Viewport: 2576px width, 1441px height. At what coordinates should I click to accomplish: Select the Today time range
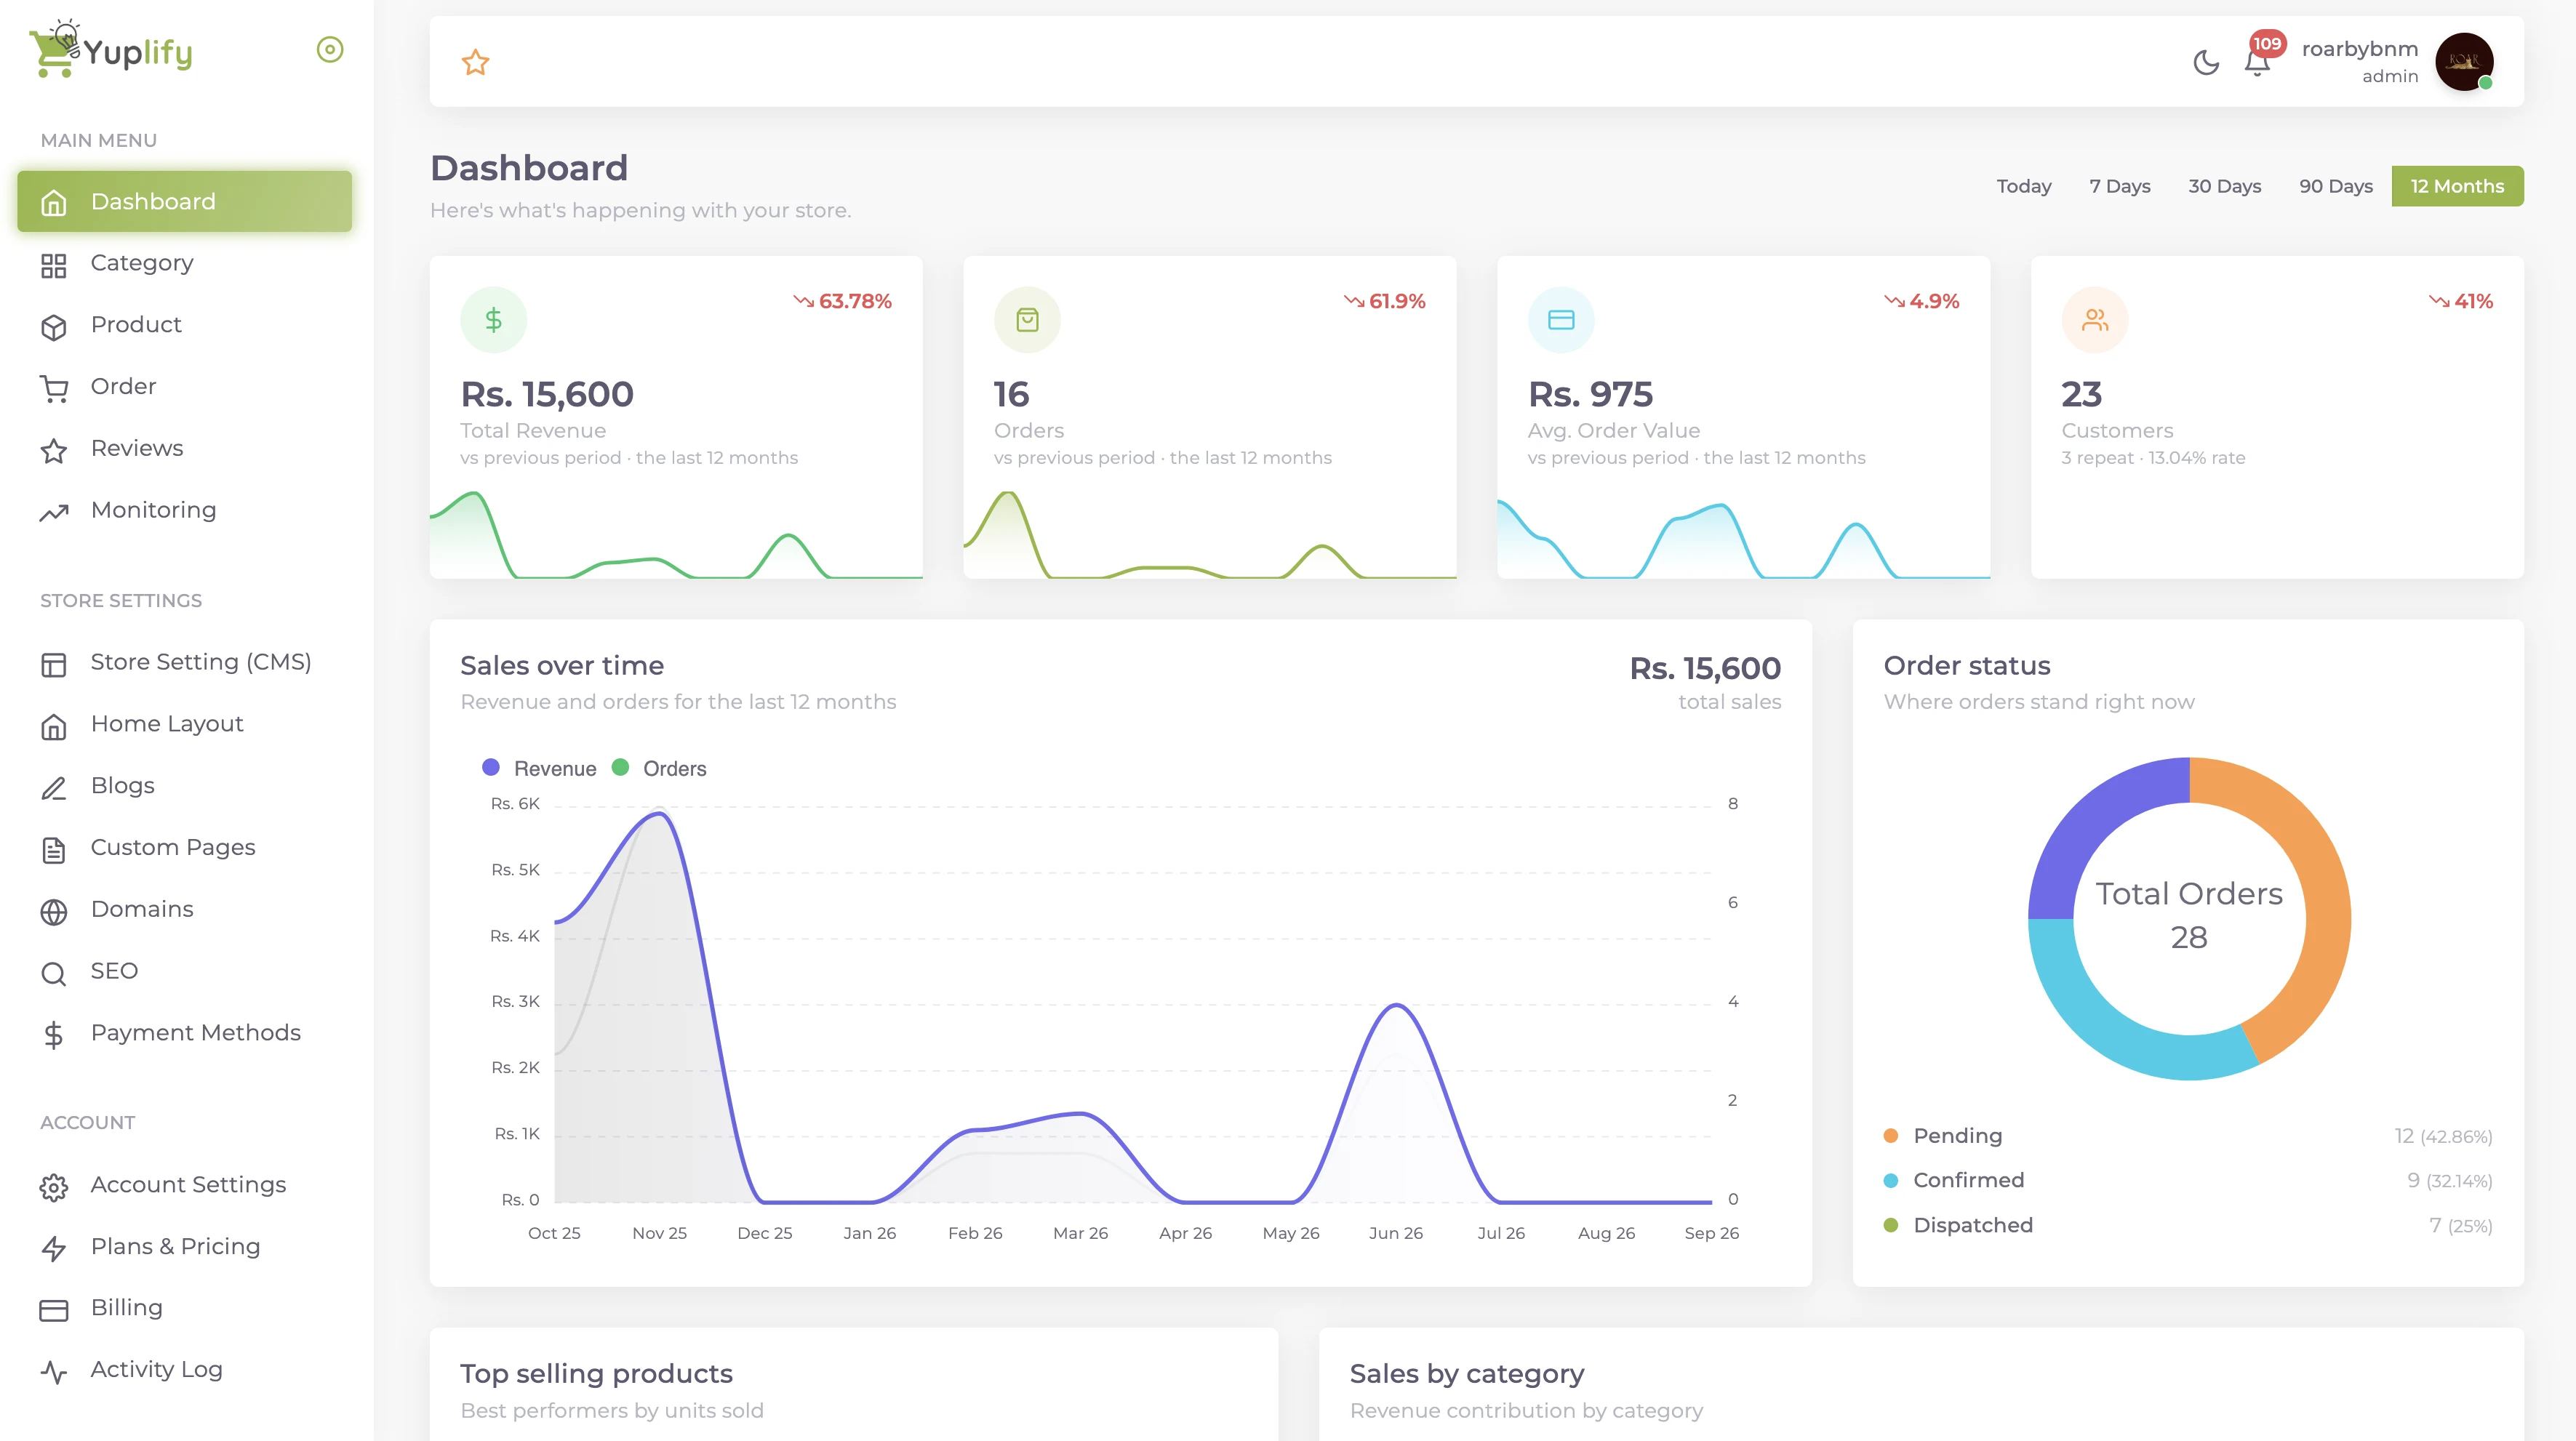2024,186
